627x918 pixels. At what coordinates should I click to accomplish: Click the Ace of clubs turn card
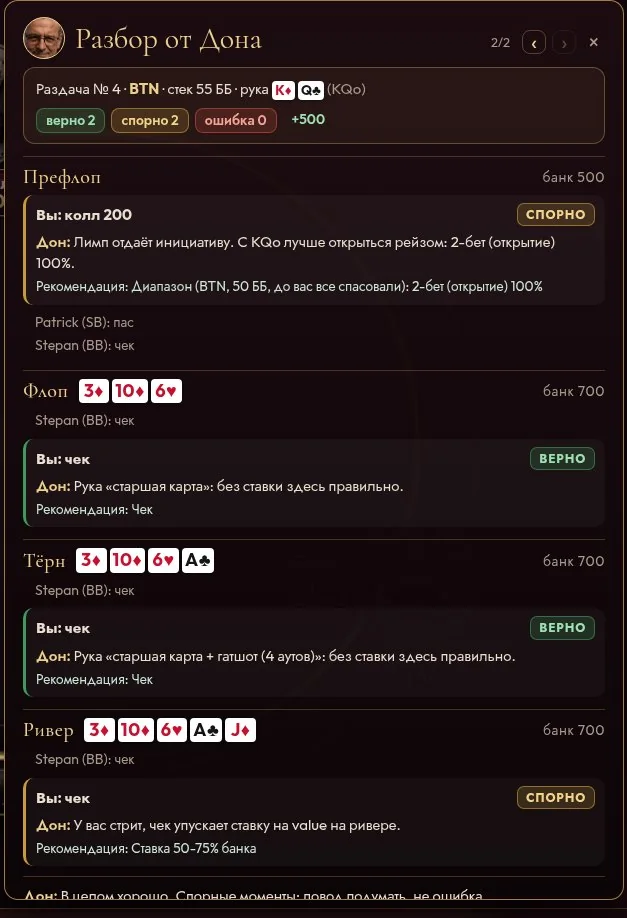198,561
